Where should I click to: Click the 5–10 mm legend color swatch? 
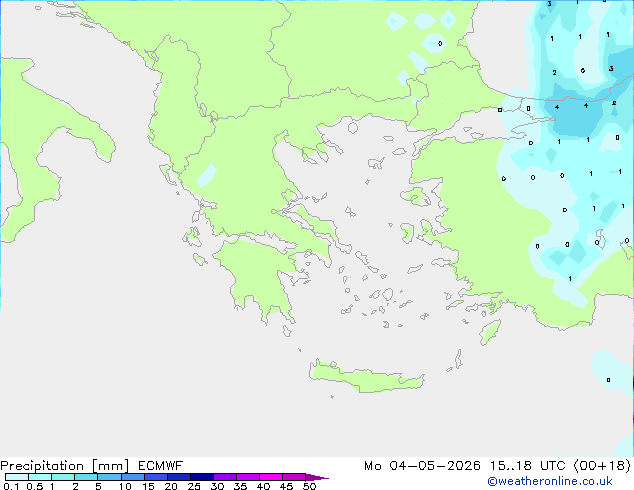[110, 477]
